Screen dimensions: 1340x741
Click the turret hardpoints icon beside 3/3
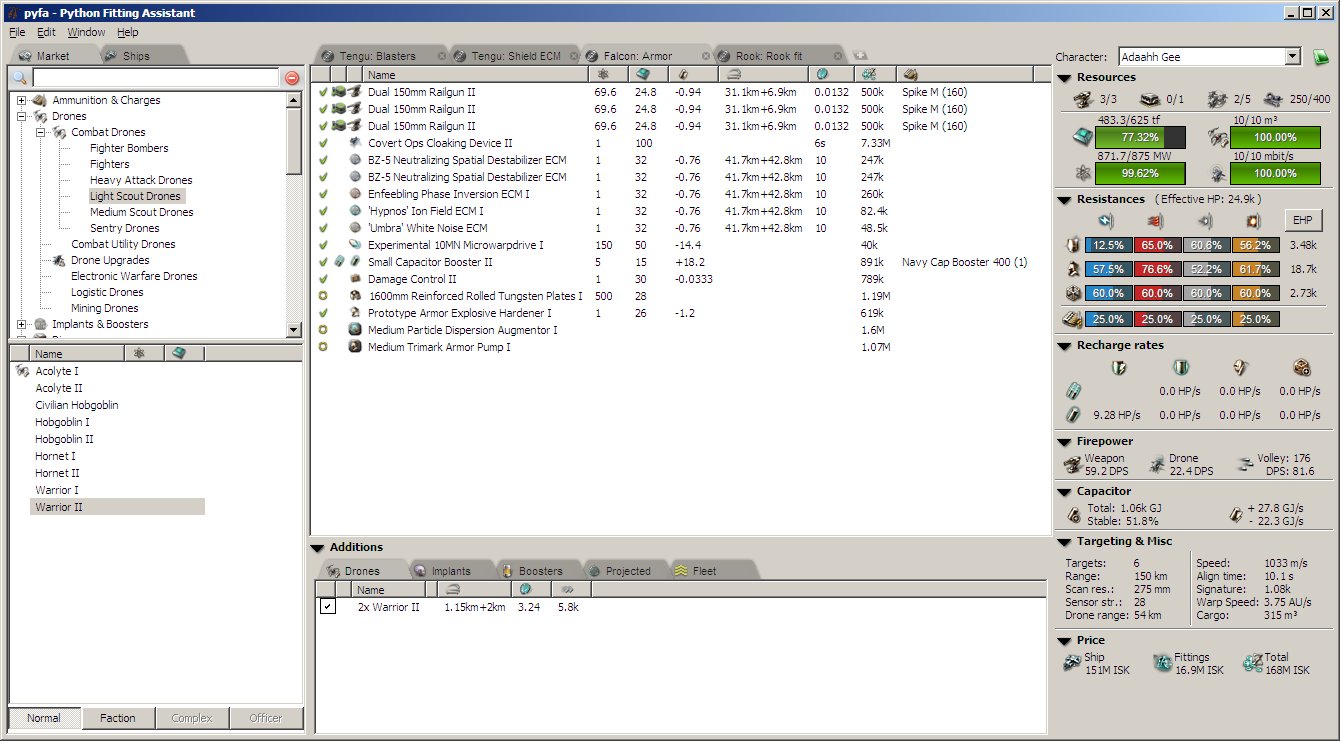pos(1083,99)
